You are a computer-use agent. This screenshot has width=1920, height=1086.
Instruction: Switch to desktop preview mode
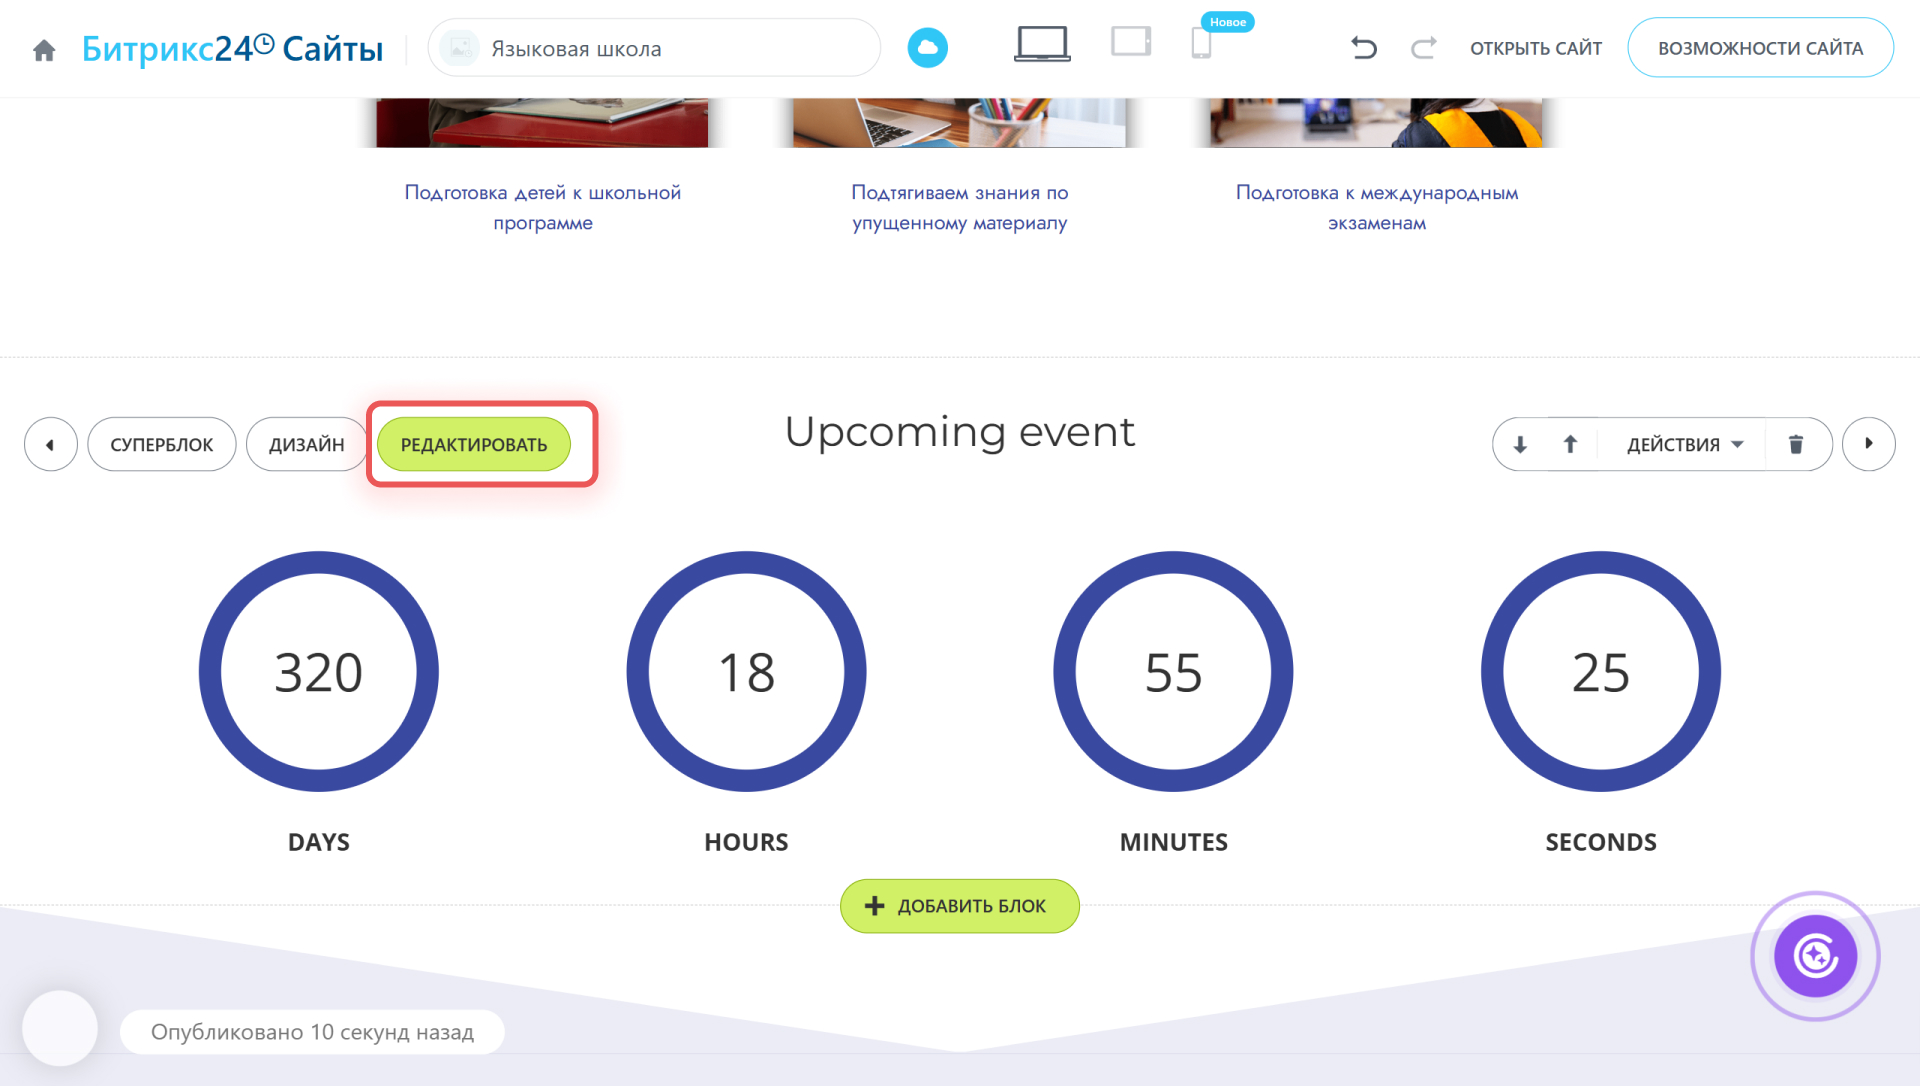(1041, 45)
